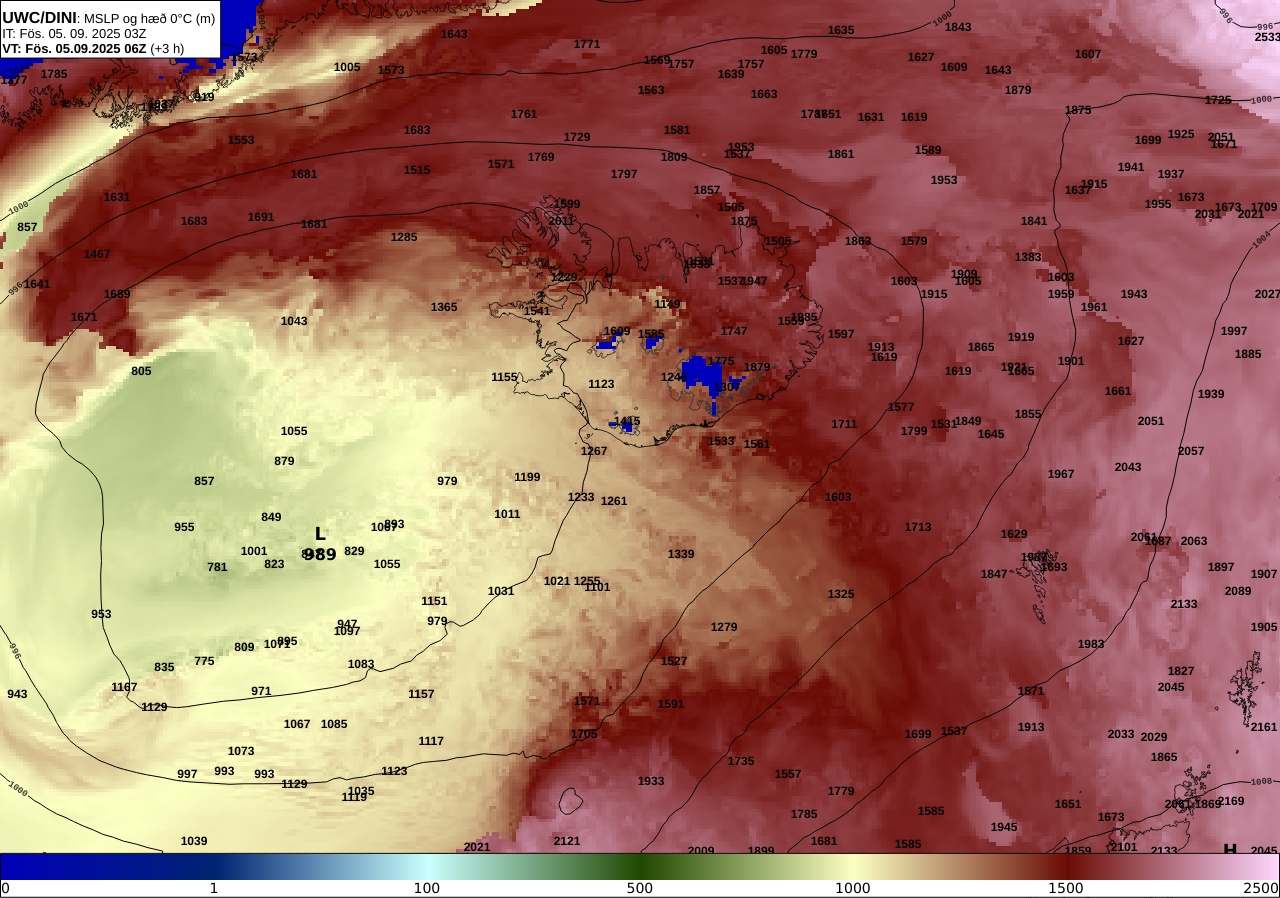Click the height value 1155
This screenshot has width=1280, height=898.
[x=505, y=377]
